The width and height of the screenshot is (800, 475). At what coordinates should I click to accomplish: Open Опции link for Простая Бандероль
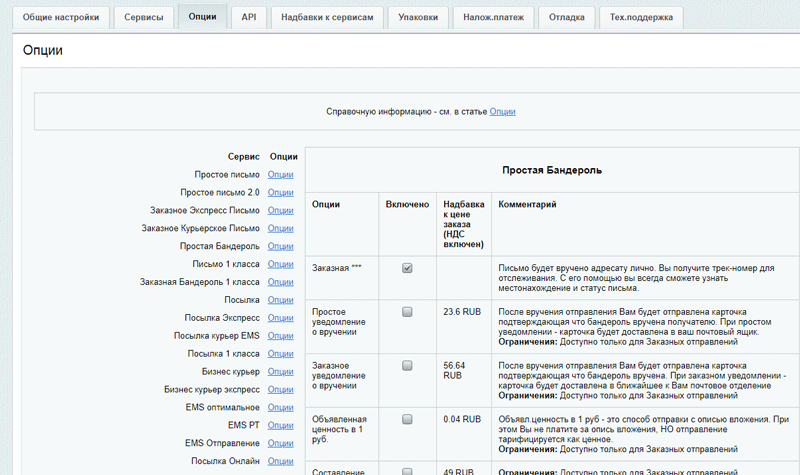281,246
